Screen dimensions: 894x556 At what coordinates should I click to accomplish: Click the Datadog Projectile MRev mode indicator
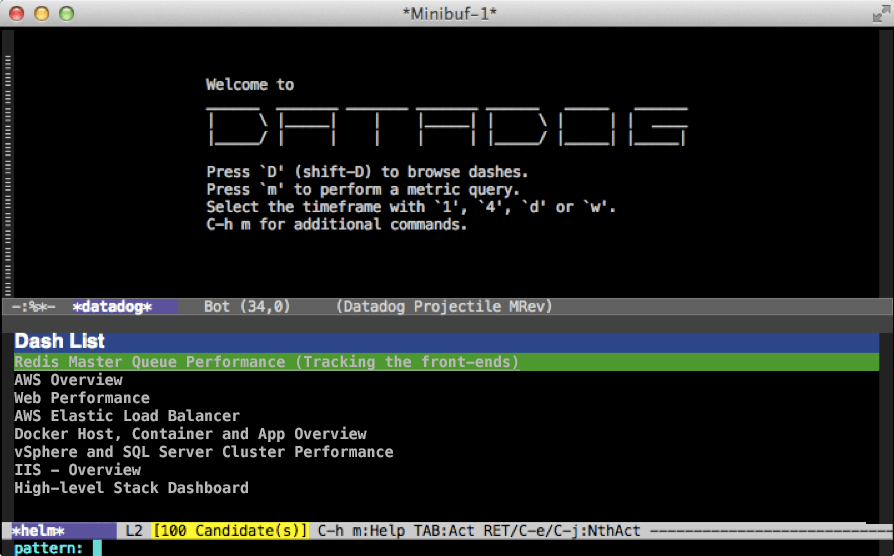click(444, 307)
